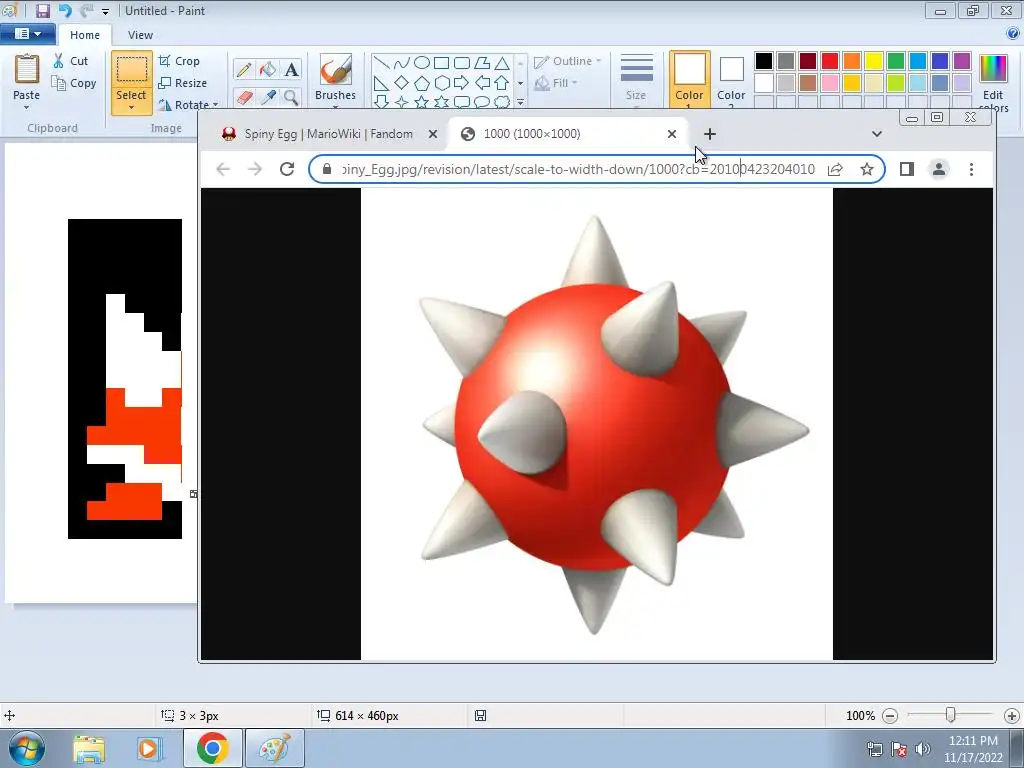Choose the Triangle shape

pyautogui.click(x=502, y=63)
